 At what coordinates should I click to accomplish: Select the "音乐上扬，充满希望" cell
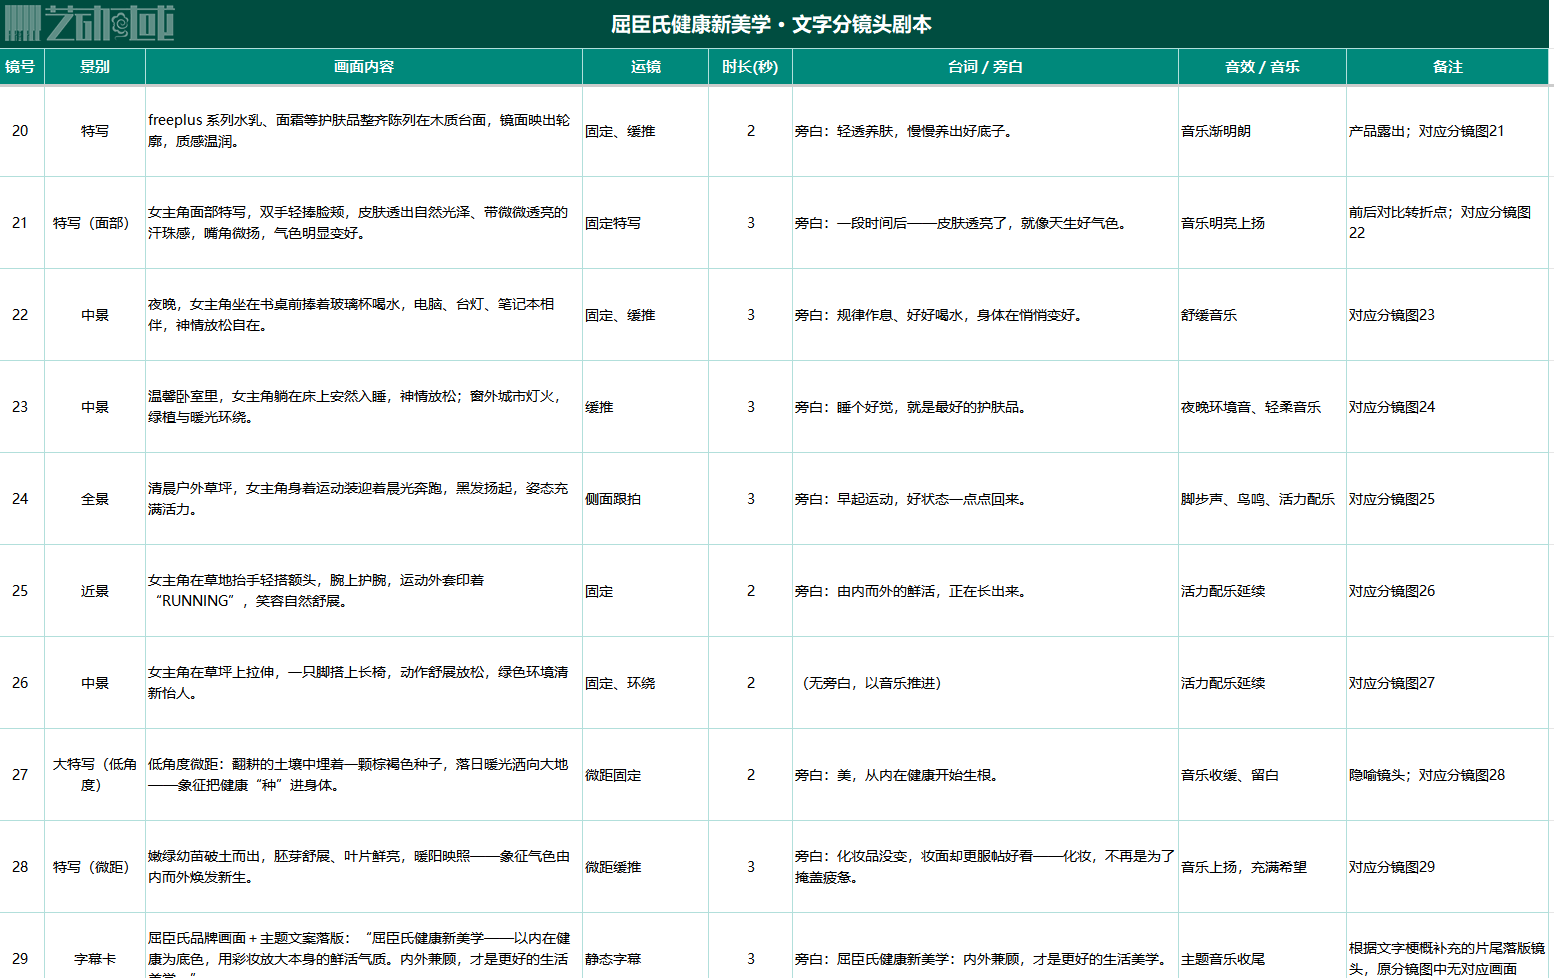click(x=1262, y=867)
